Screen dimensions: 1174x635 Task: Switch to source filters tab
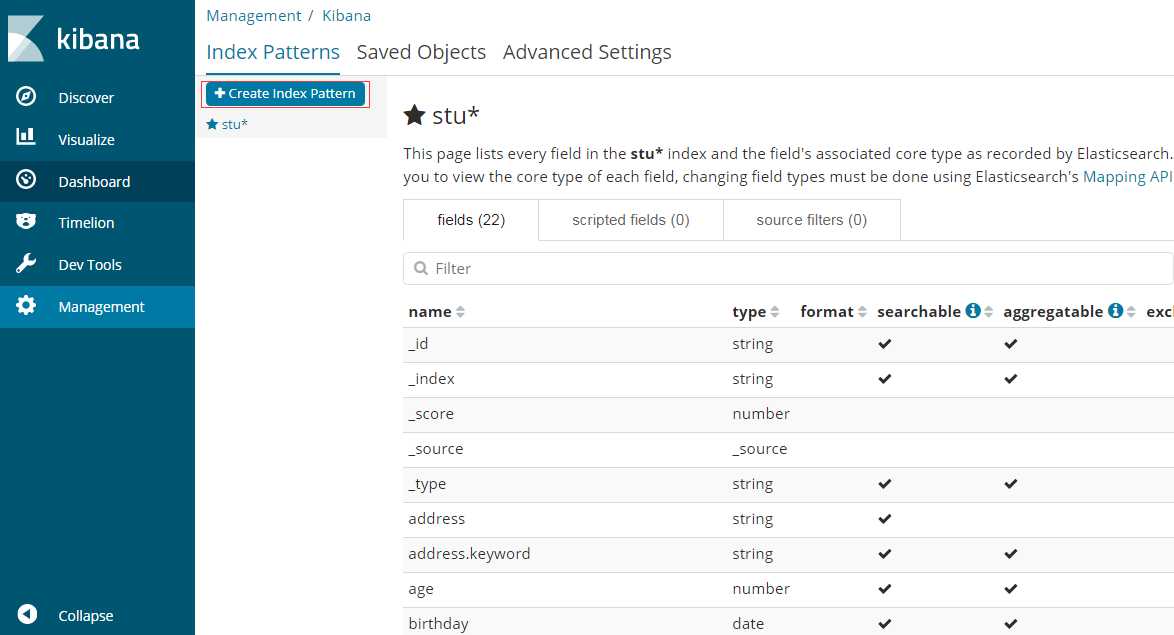812,220
